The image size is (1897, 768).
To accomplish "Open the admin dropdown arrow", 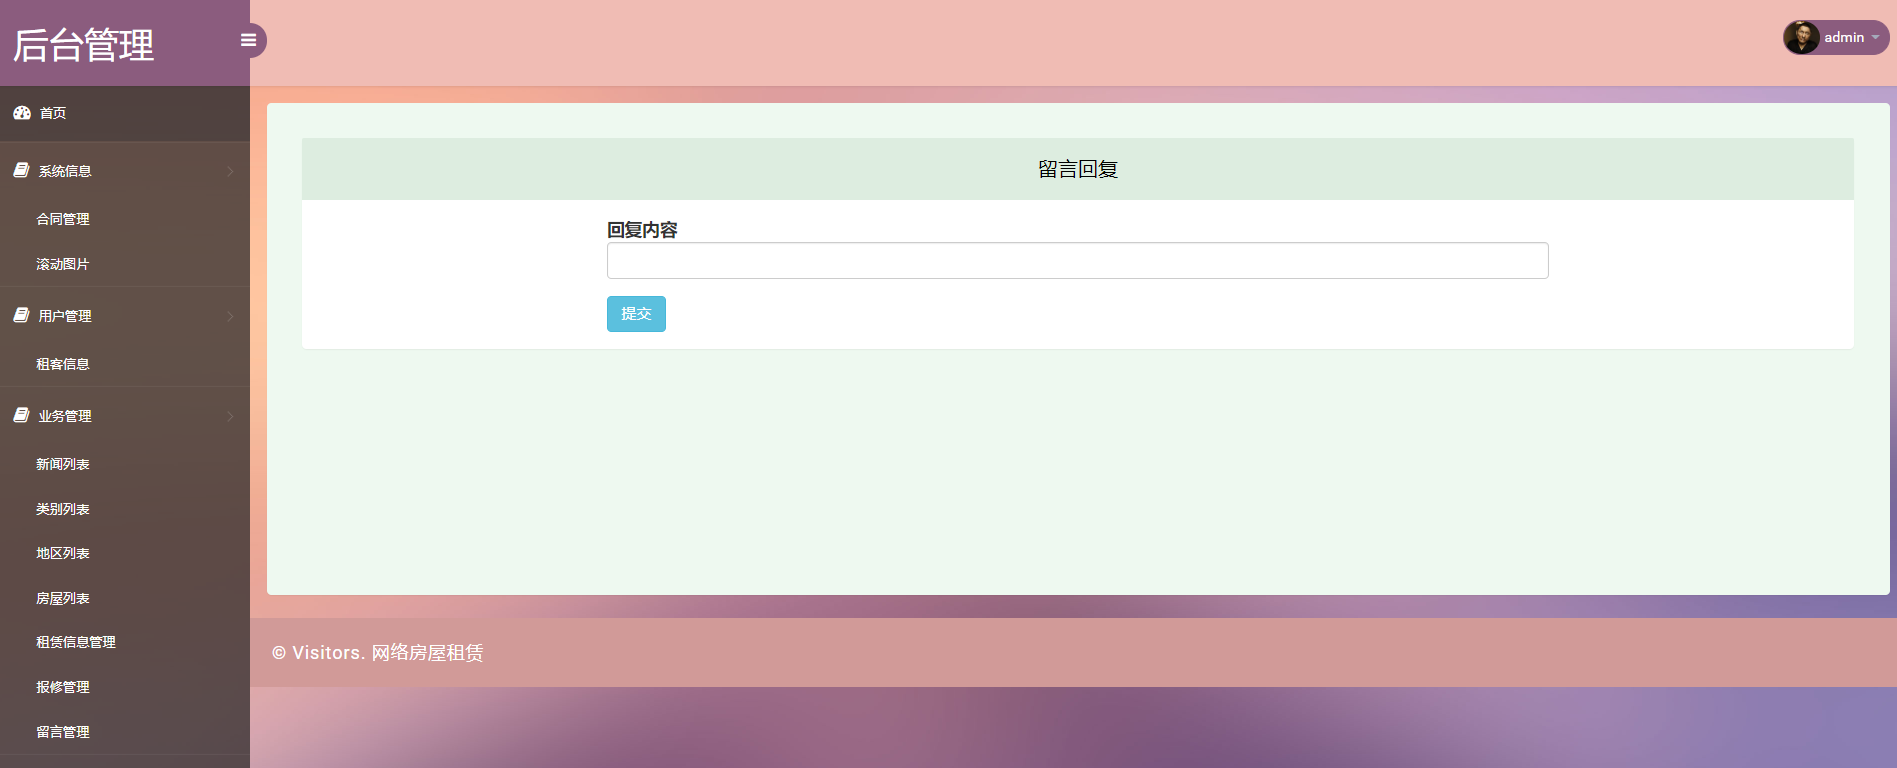I will [x=1876, y=38].
